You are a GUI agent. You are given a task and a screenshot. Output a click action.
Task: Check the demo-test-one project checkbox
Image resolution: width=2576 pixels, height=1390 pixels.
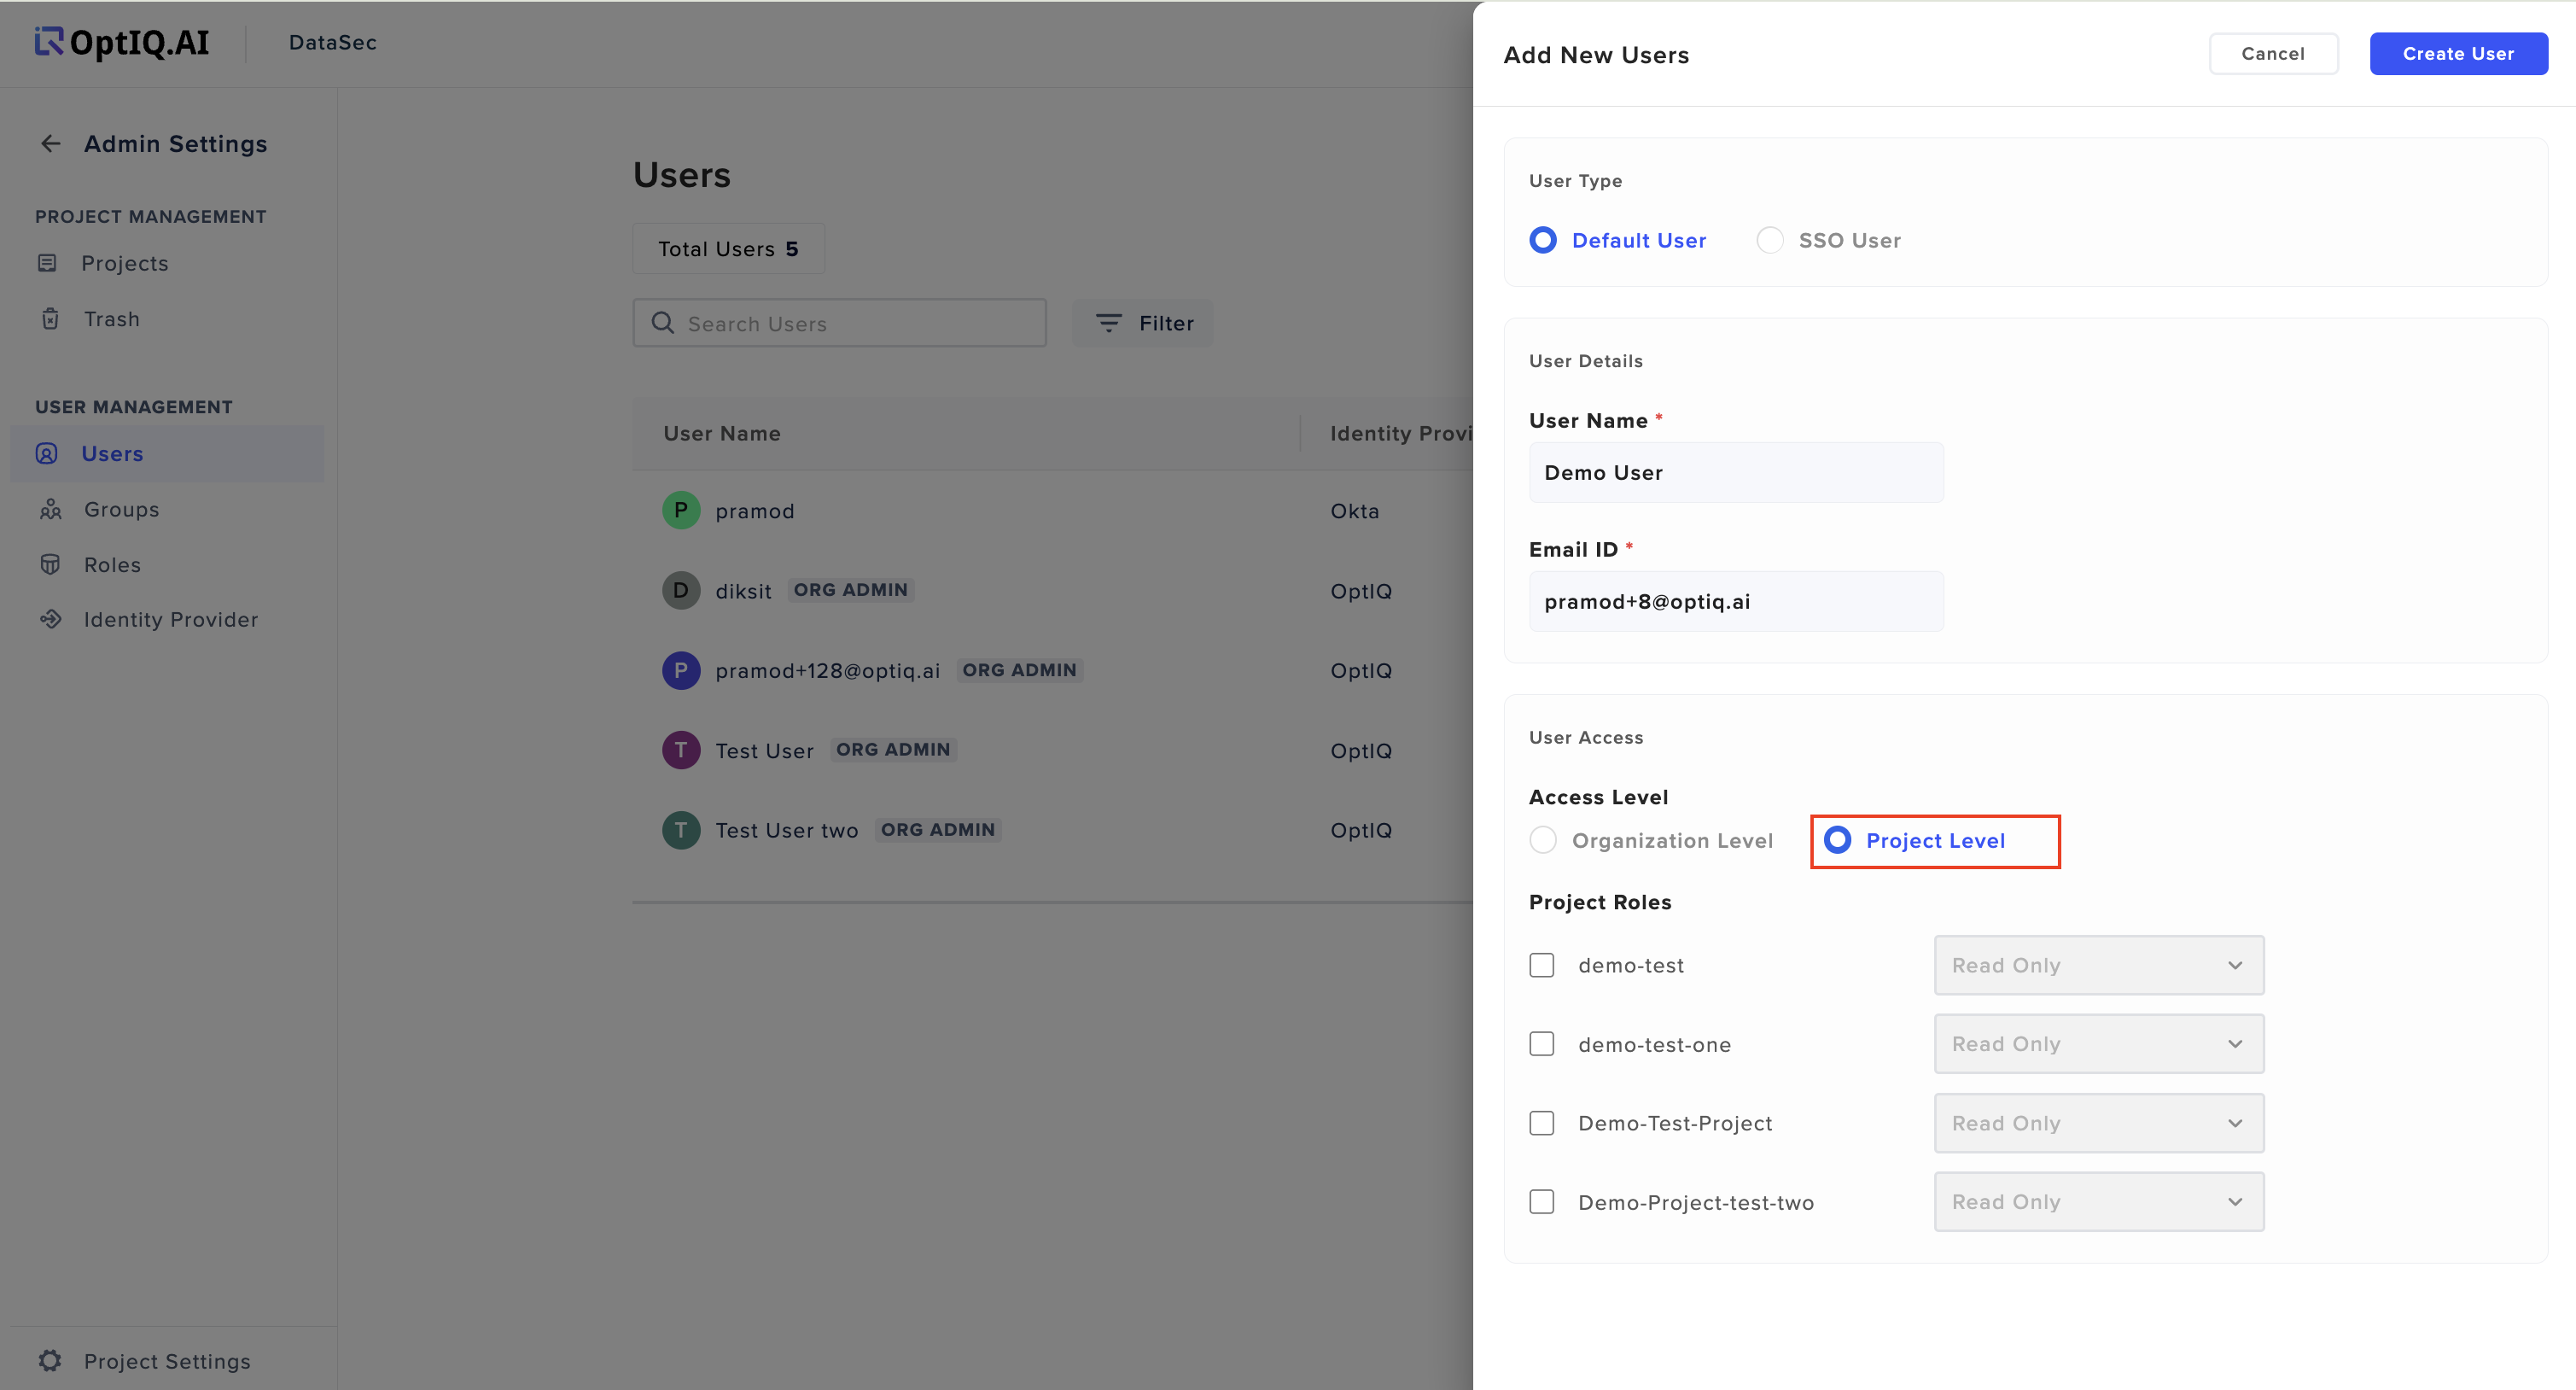pyautogui.click(x=1542, y=1044)
